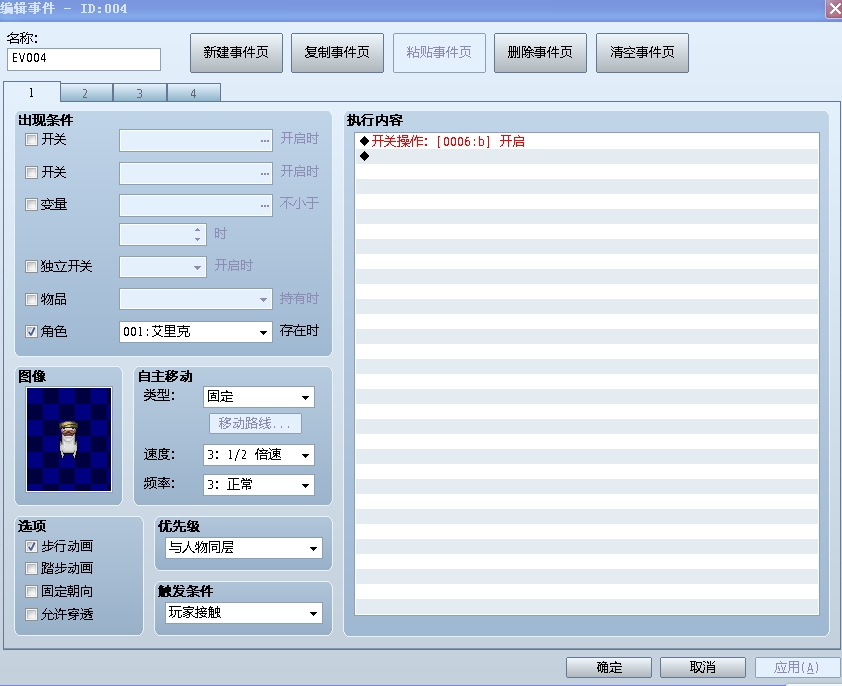
Task: Open the 触发条件 dropdown 玩家接触
Action: tap(244, 613)
